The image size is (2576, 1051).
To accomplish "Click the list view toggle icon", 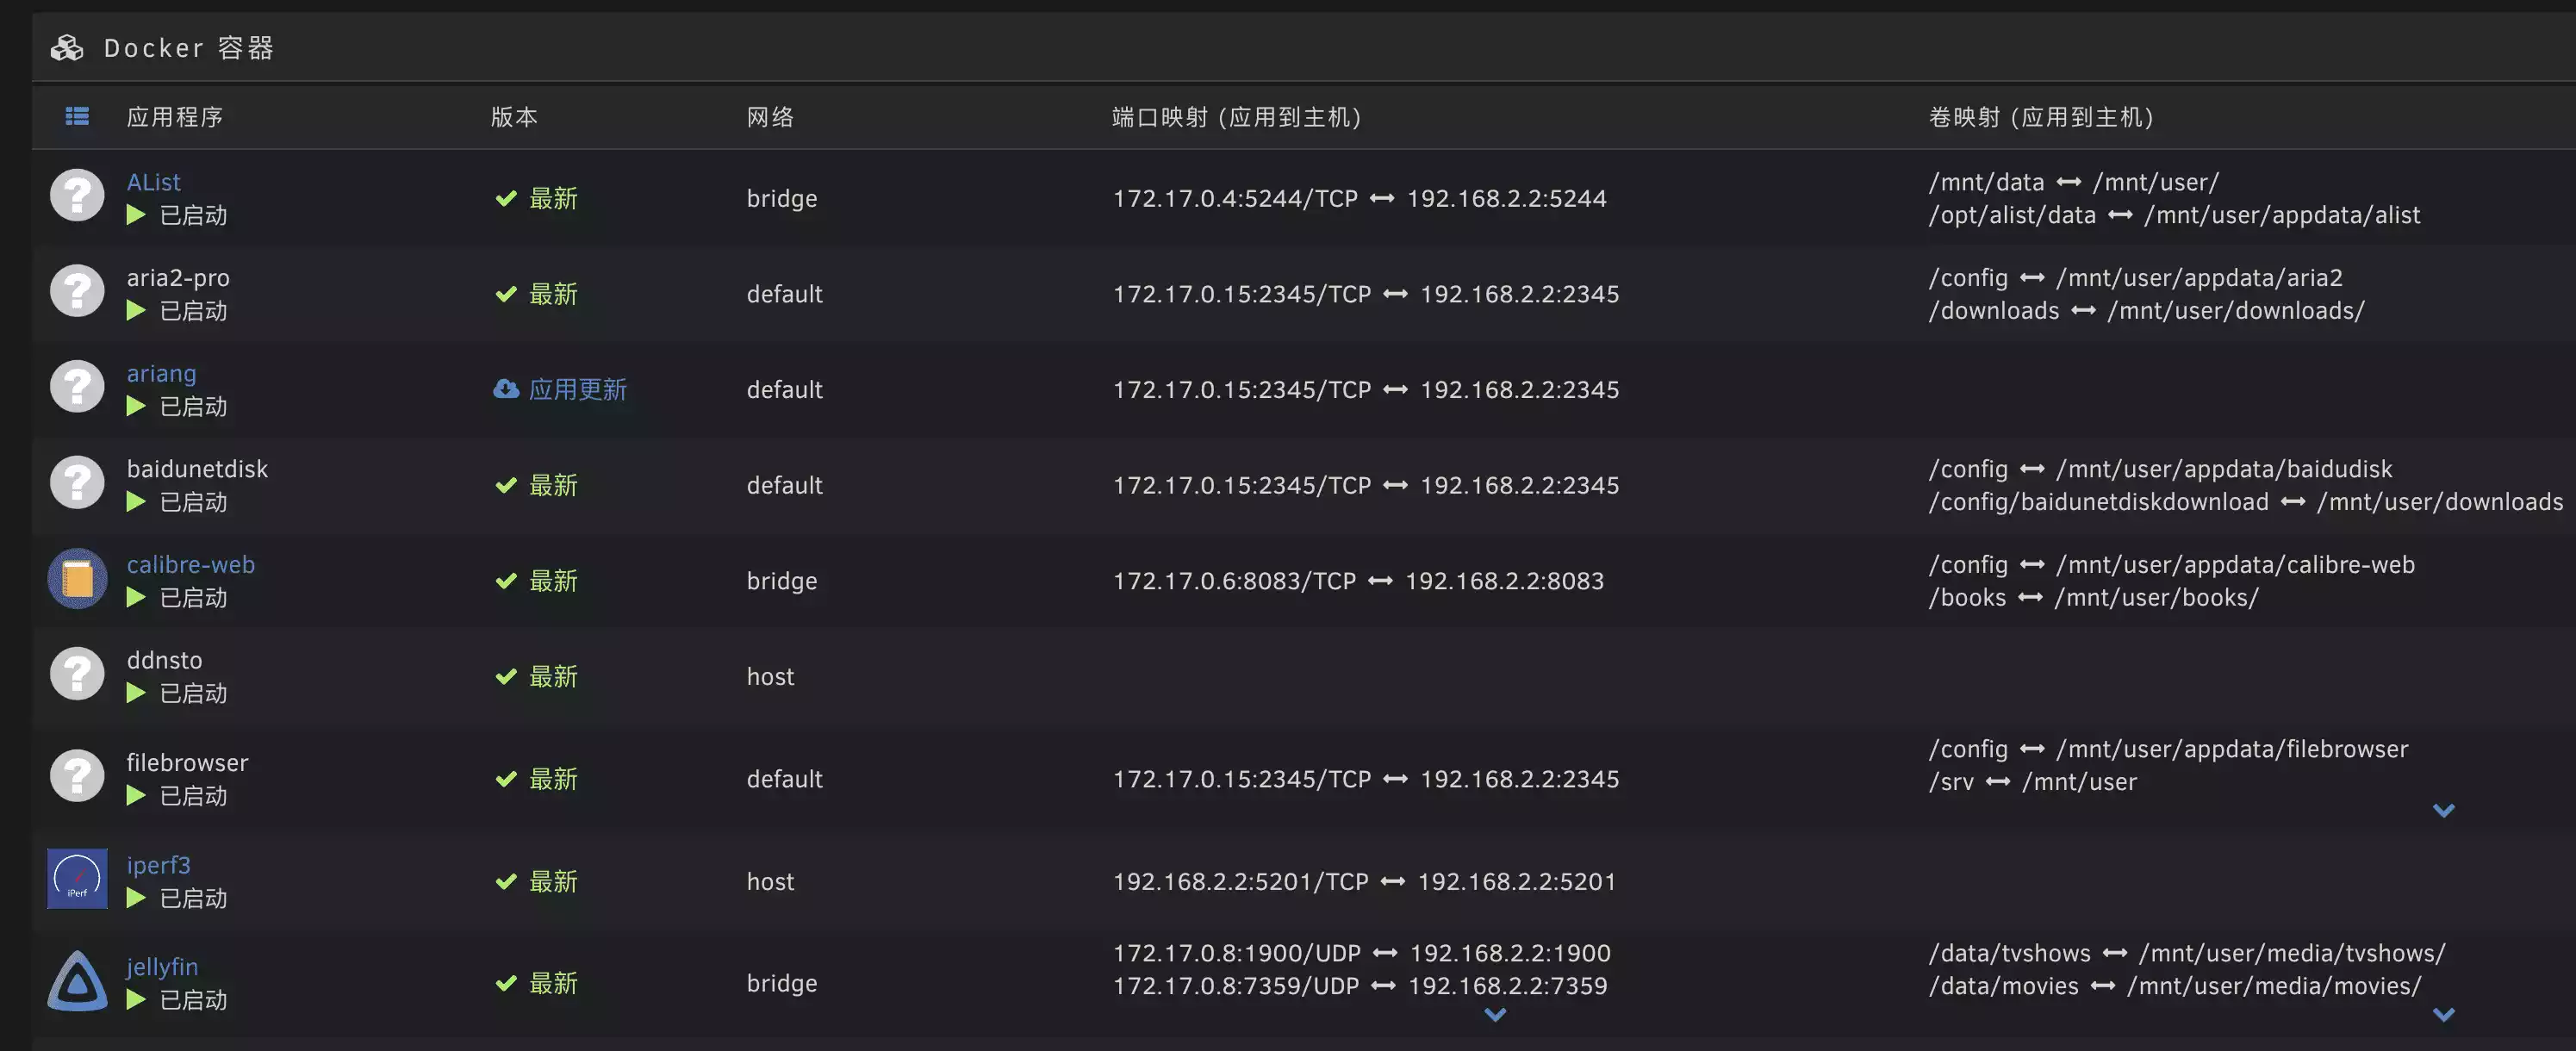I will (77, 117).
